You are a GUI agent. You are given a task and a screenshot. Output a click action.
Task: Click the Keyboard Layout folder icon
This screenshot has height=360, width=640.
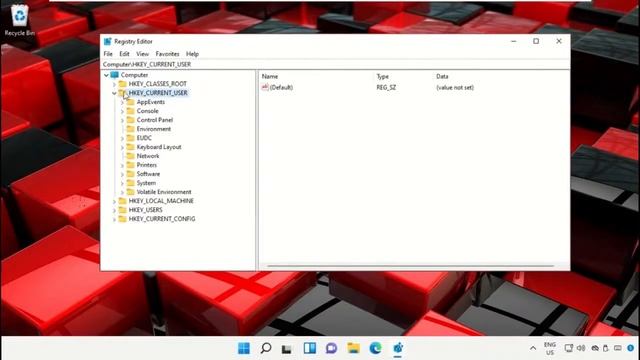pyautogui.click(x=131, y=147)
